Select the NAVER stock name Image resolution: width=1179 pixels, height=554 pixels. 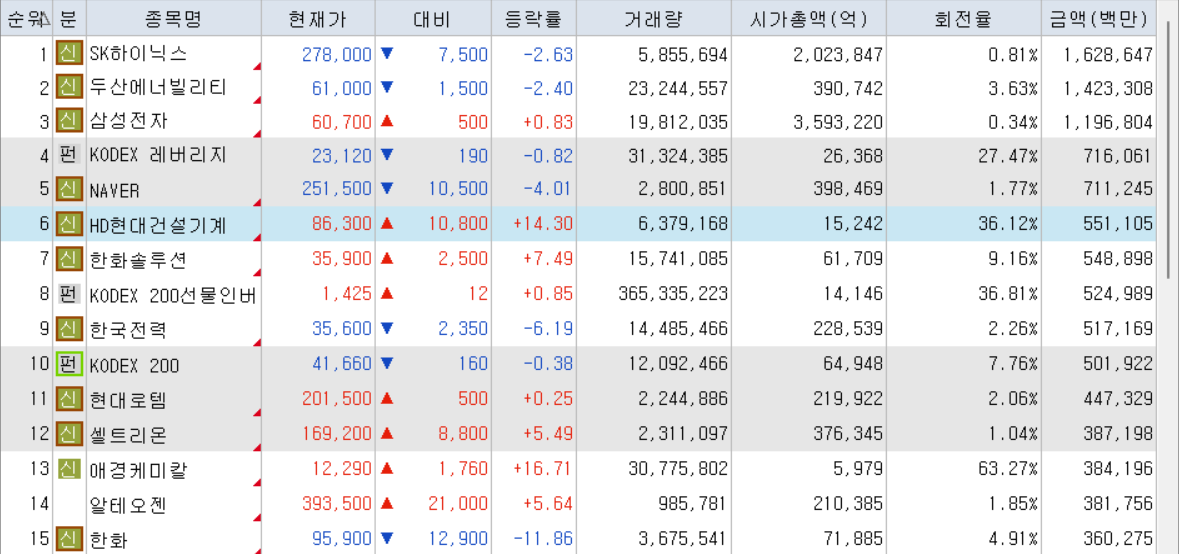114,190
